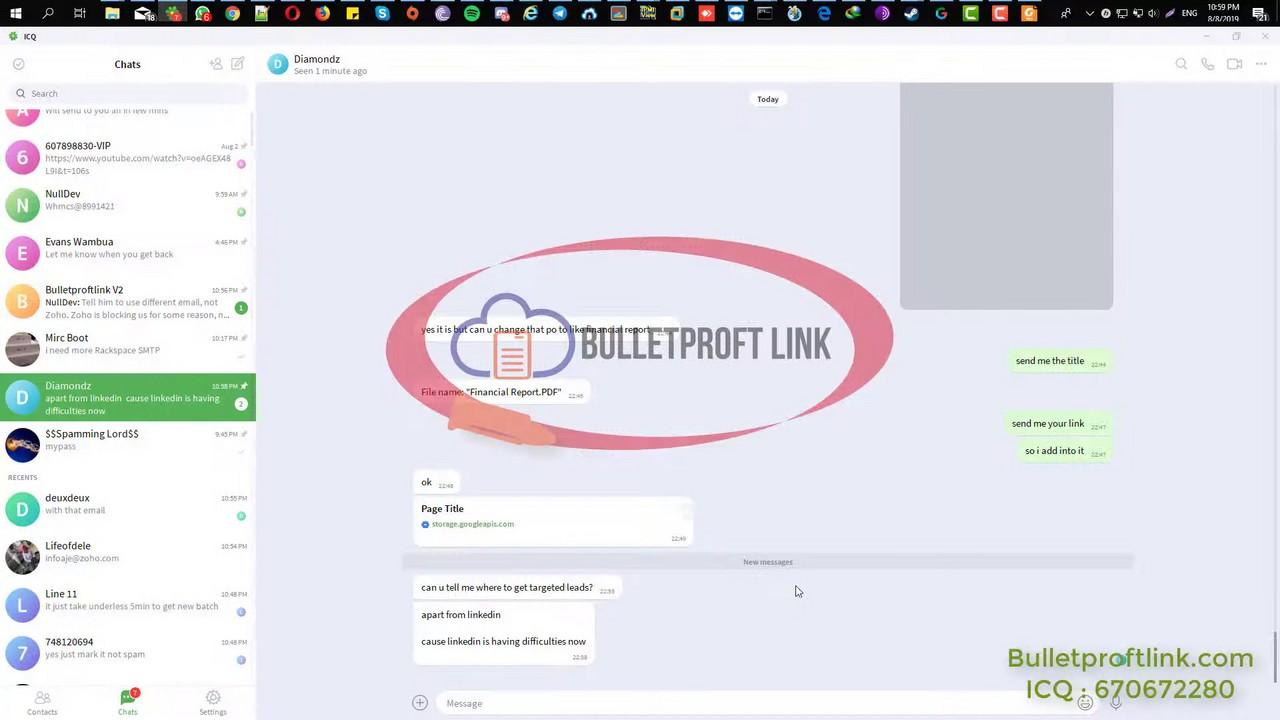1280x720 pixels.
Task: Open the Evans Wambua chat
Action: click(128, 253)
